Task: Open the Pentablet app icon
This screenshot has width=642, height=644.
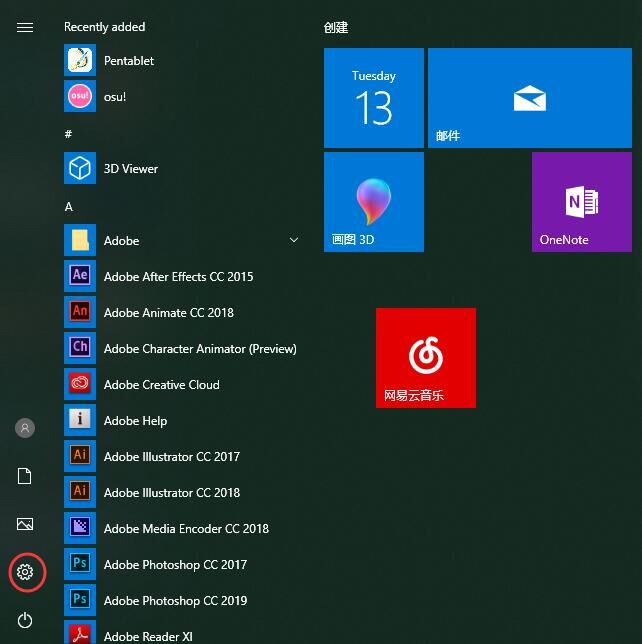Action: 80,60
